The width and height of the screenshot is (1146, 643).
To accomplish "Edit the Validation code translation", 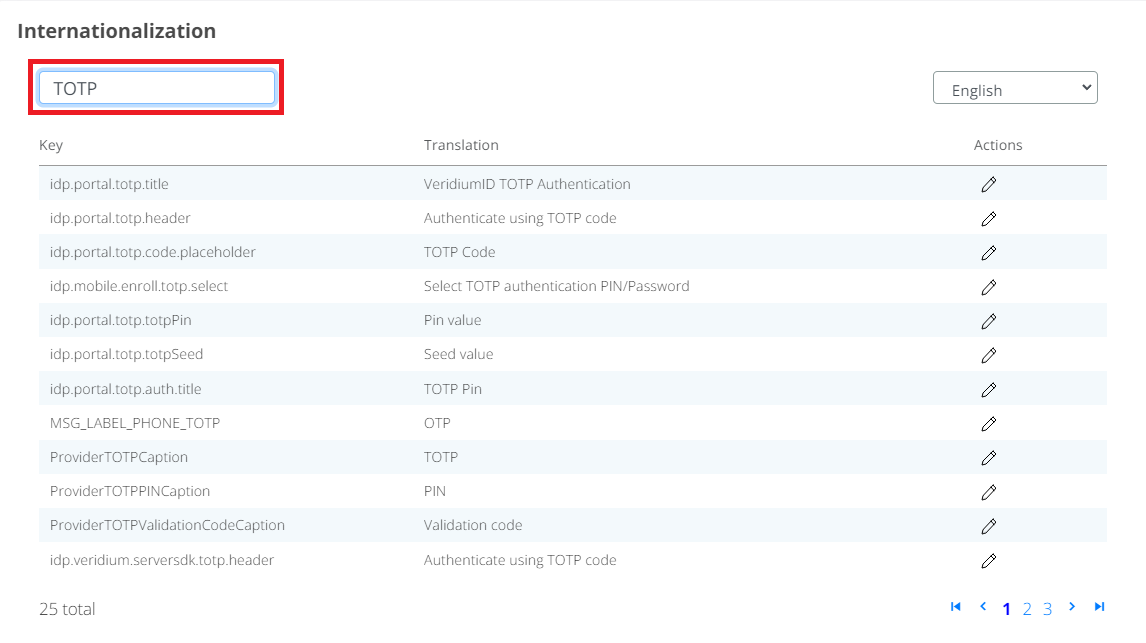I will (x=988, y=526).
